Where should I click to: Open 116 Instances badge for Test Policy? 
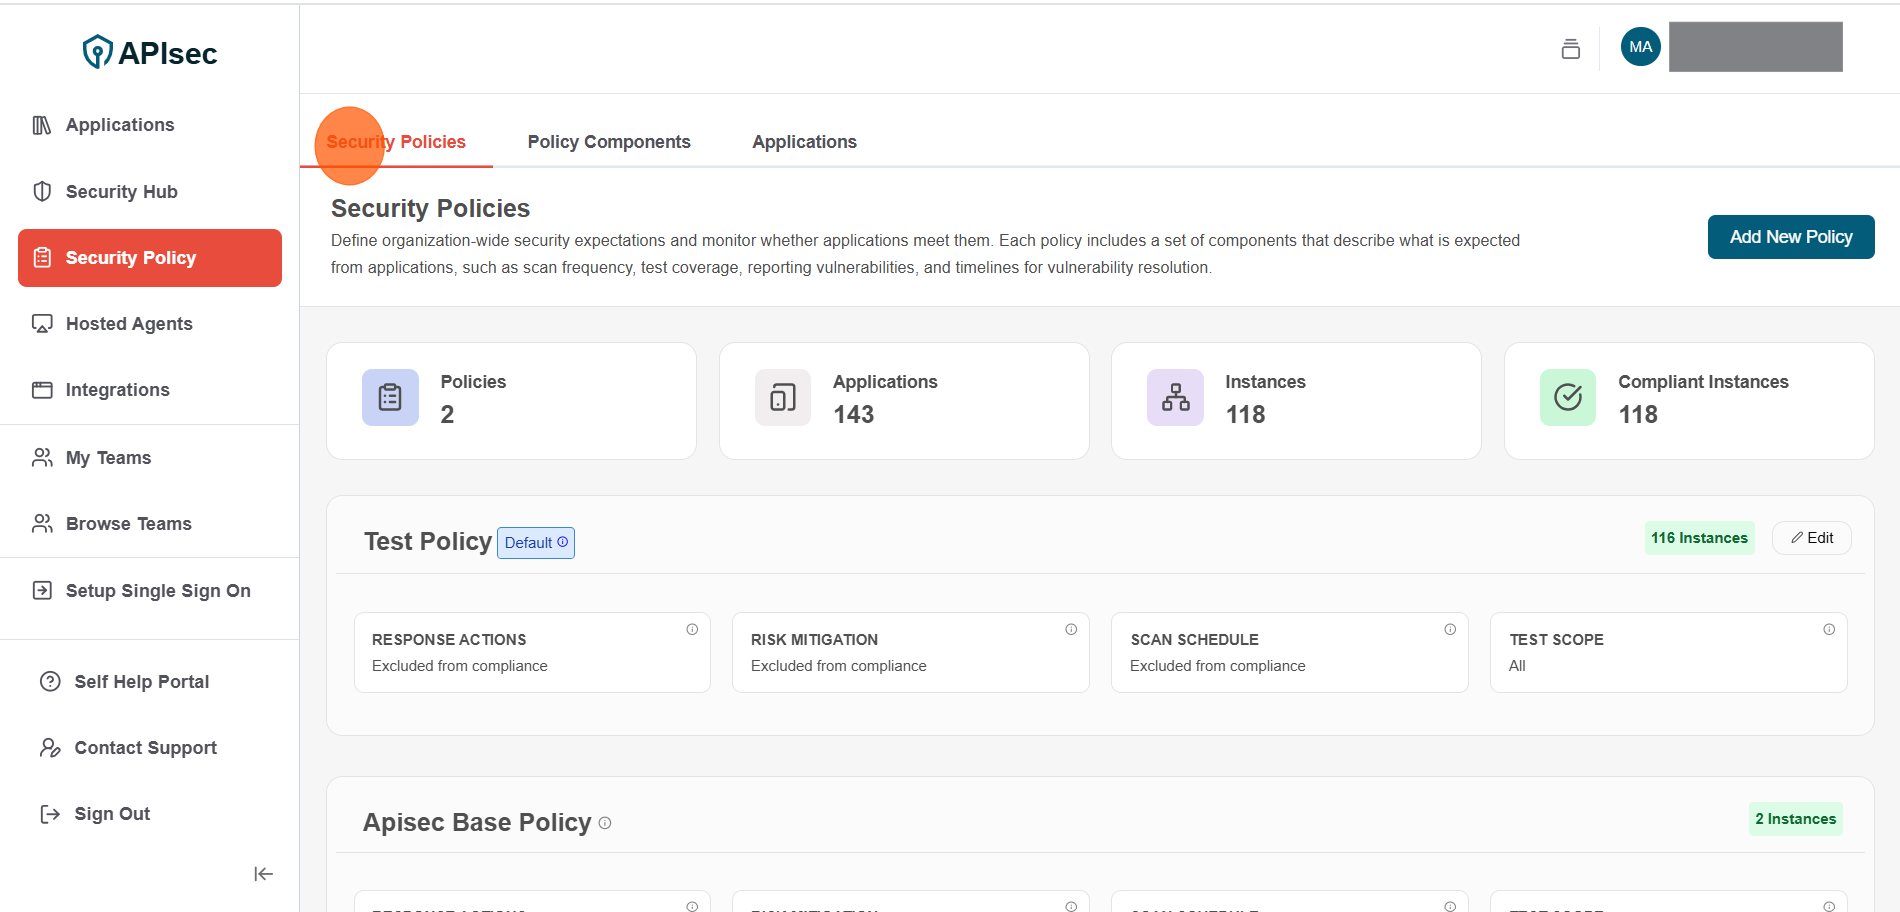coord(1699,538)
